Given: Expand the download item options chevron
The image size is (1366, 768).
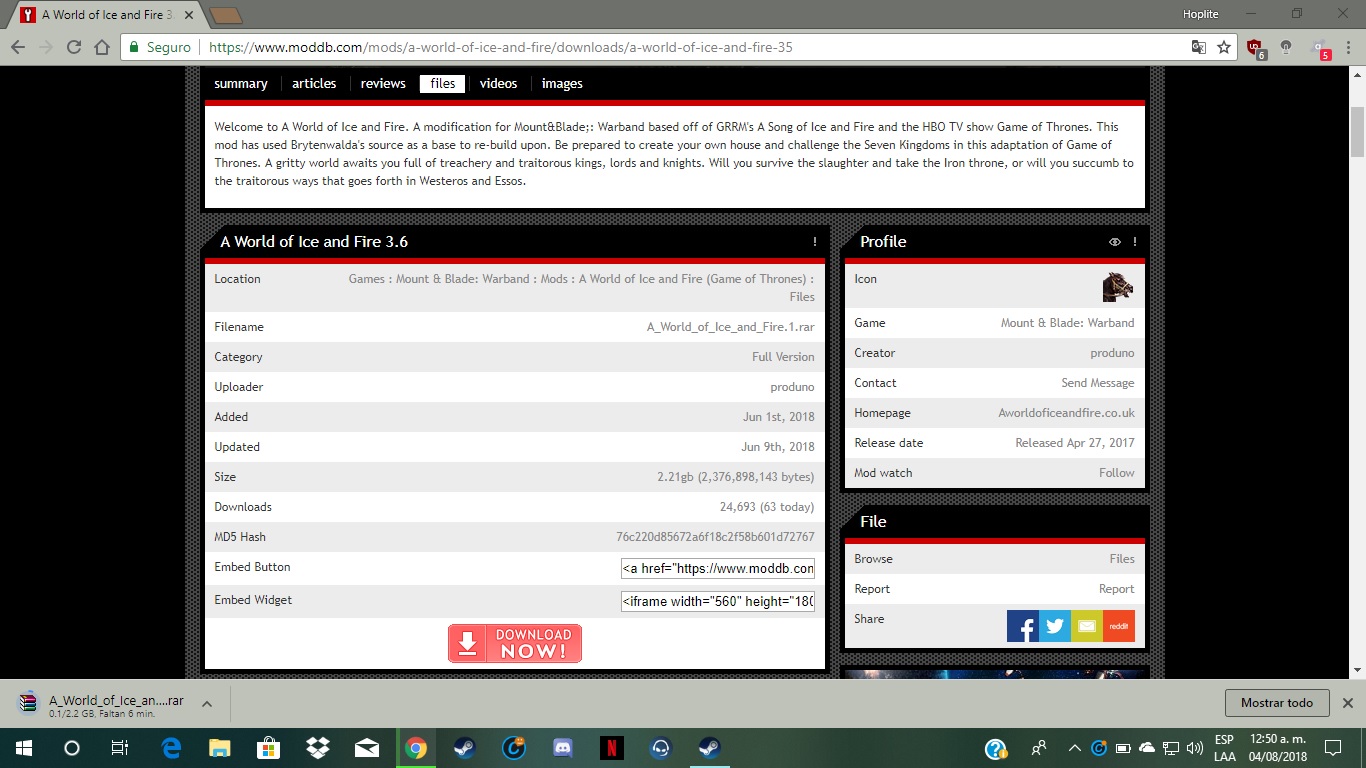Looking at the screenshot, I should pyautogui.click(x=207, y=703).
